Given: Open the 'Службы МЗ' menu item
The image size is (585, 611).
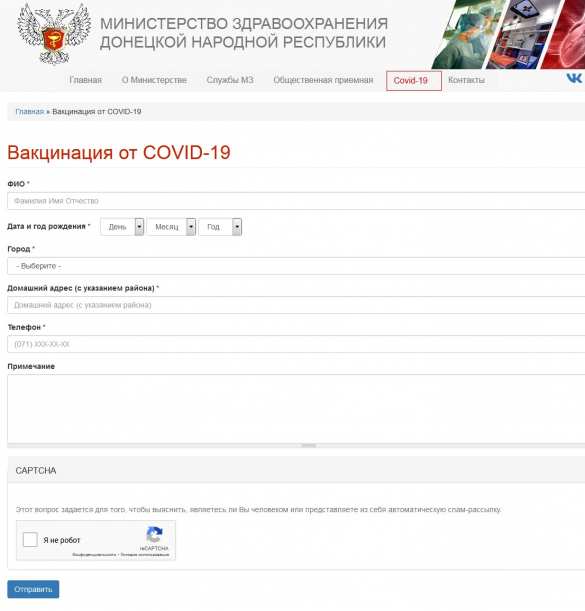Looking at the screenshot, I should coord(230,80).
